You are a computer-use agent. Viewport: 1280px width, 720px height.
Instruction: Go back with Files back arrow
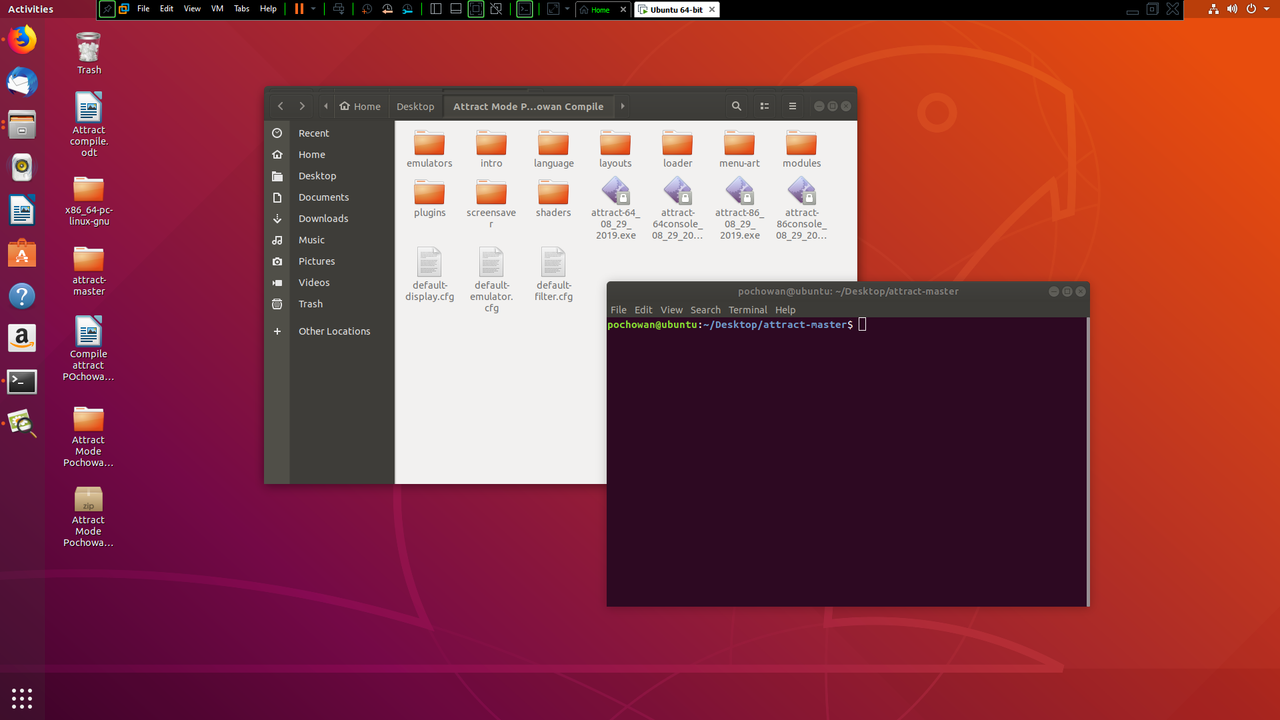pyautogui.click(x=280, y=106)
